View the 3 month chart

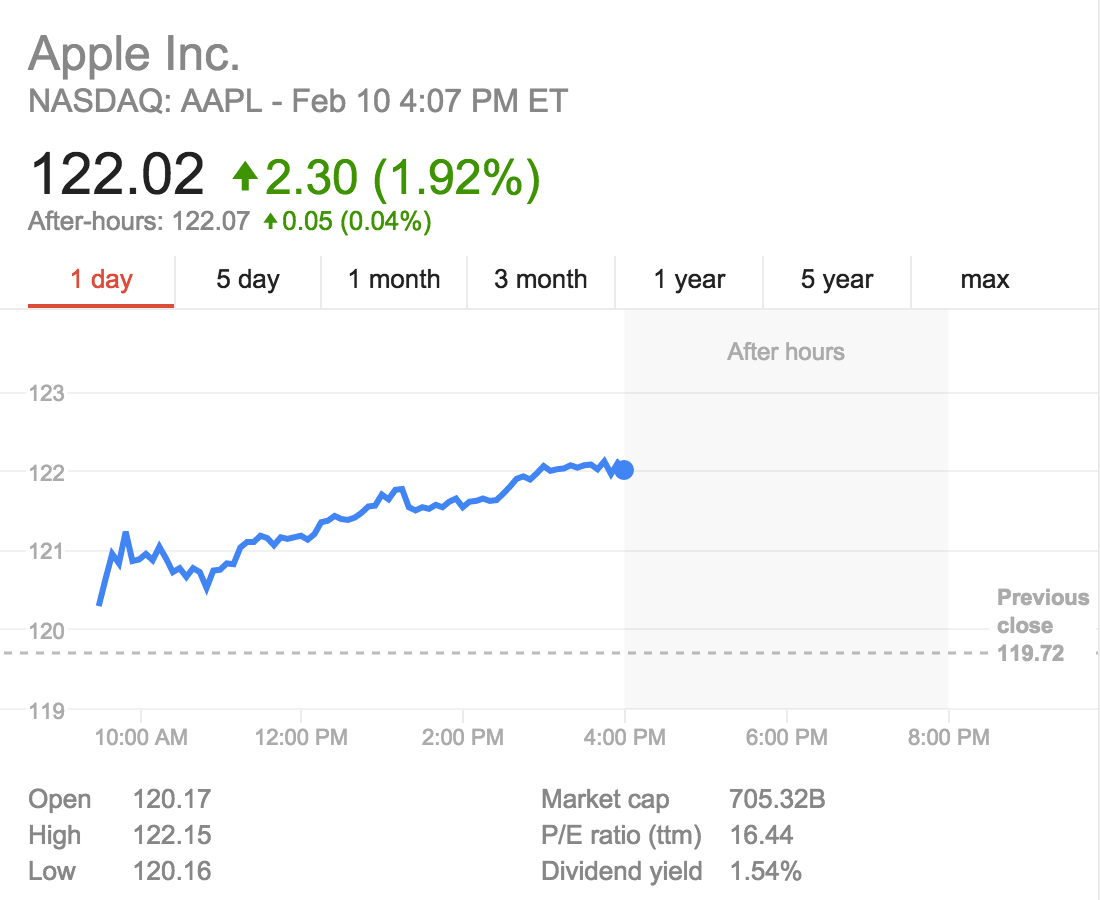click(541, 280)
